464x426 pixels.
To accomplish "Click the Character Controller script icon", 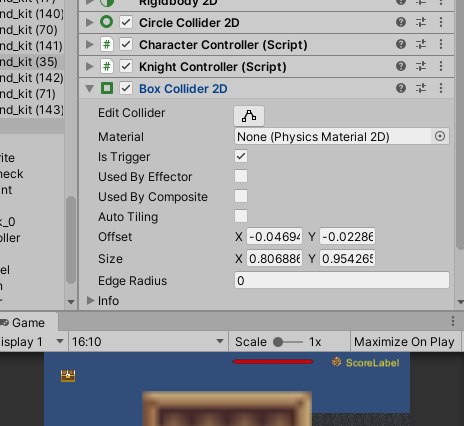I will pyautogui.click(x=107, y=44).
